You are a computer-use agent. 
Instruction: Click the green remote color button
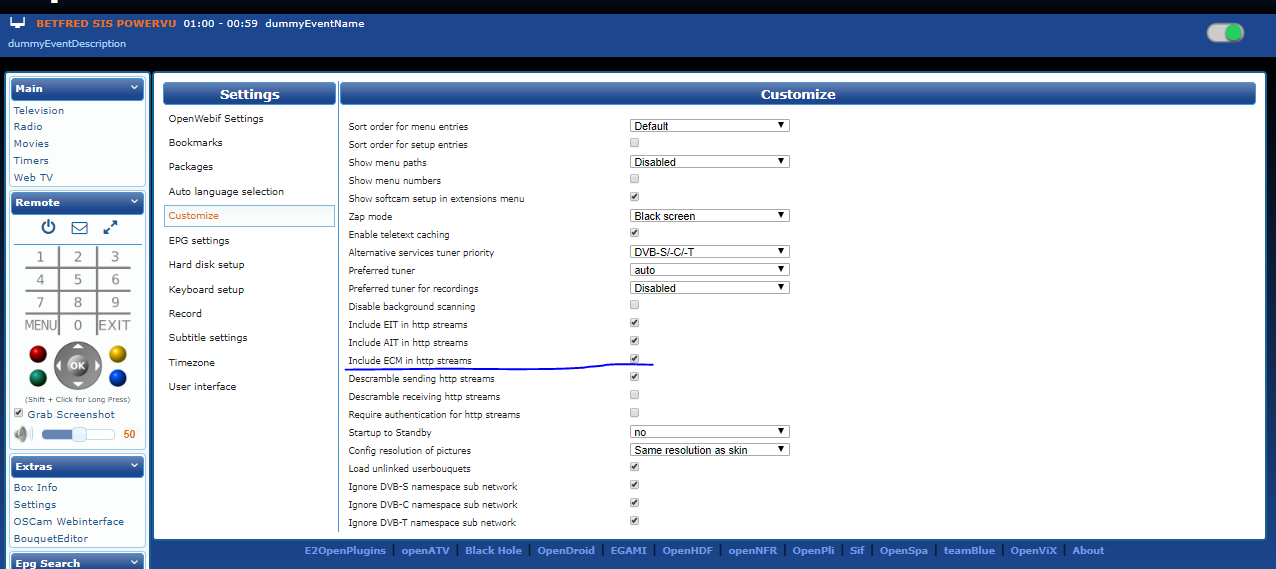[x=38, y=378]
